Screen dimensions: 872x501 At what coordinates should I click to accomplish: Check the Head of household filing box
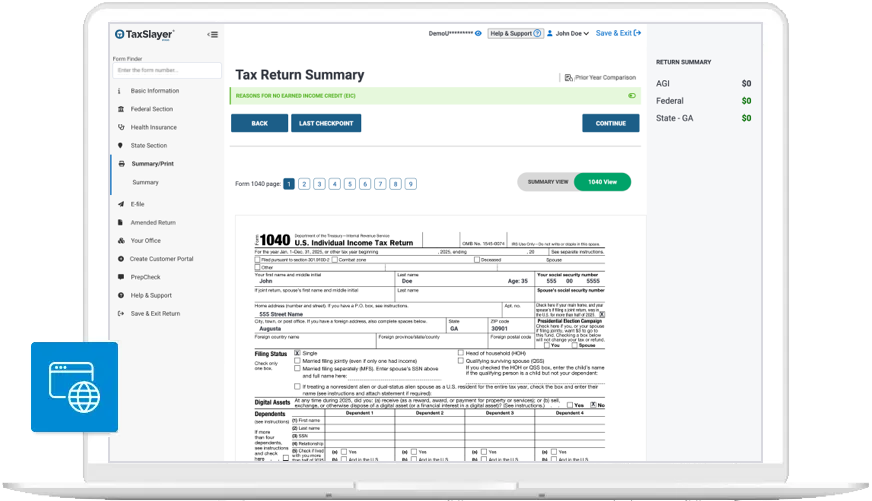[x=460, y=353]
